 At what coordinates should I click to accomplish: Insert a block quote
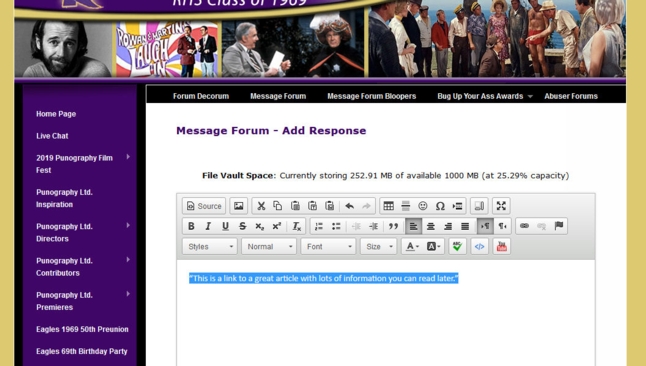pos(393,226)
